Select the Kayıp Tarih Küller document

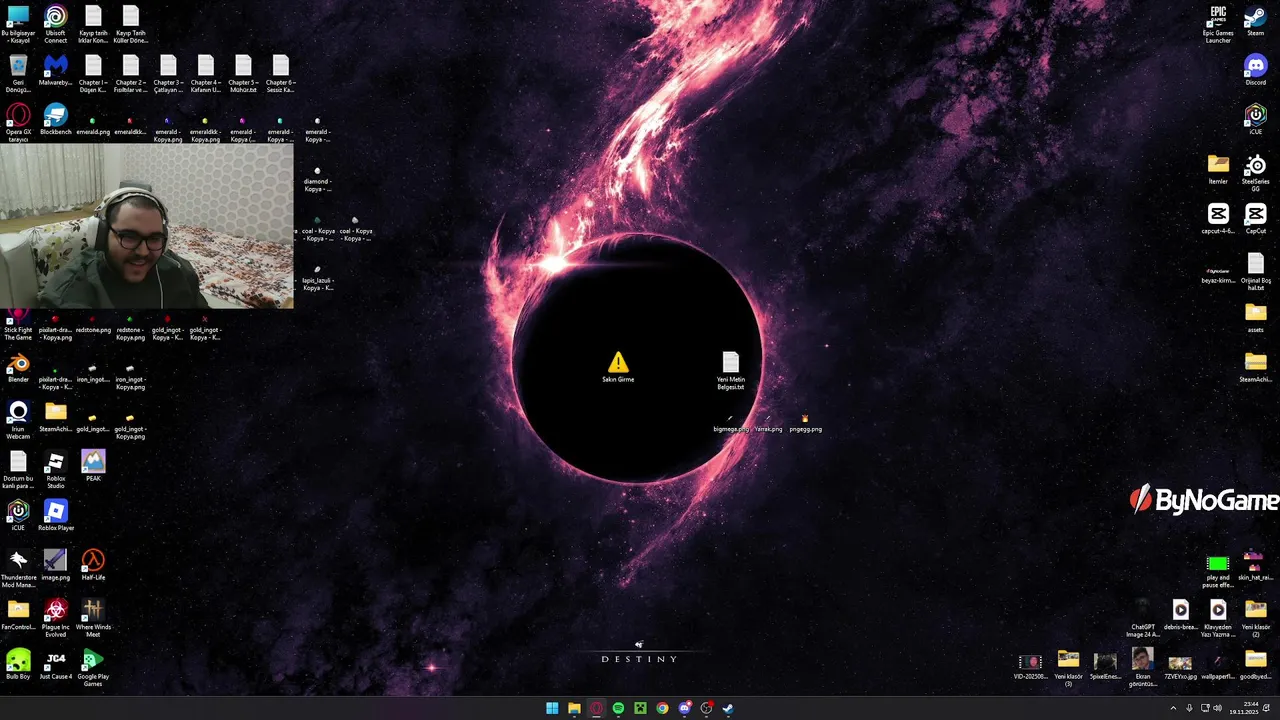130,24
